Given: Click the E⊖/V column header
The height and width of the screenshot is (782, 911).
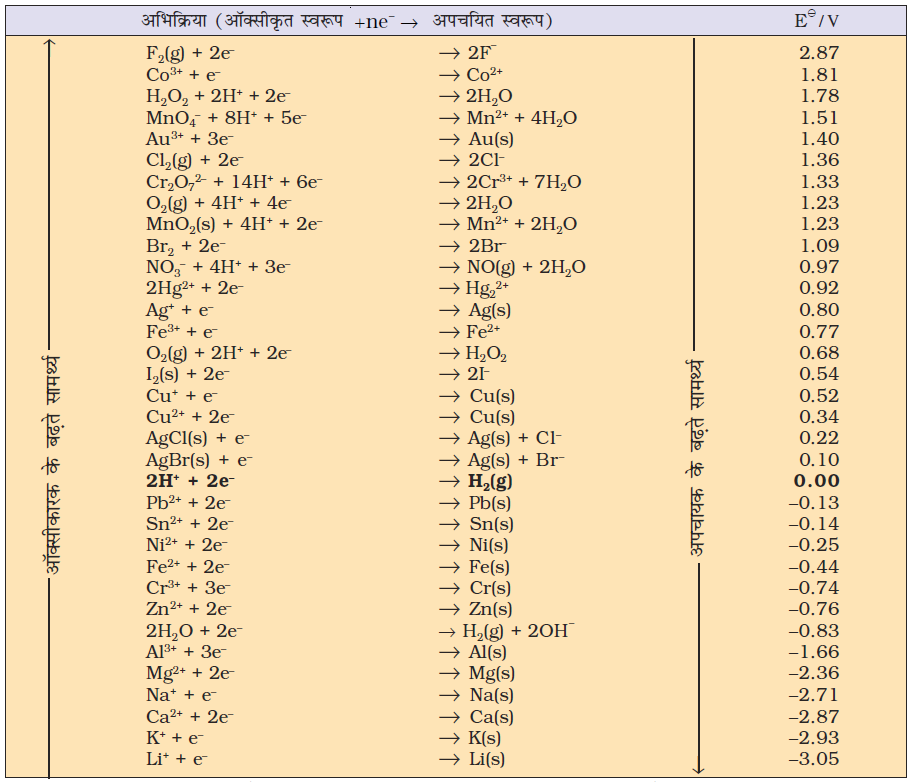Looking at the screenshot, I should click(815, 20).
